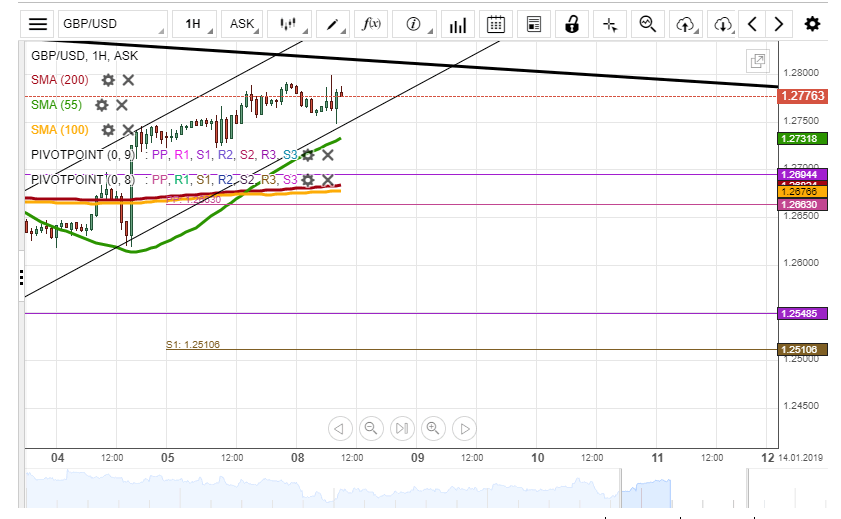Shift chart left with round arrow button
This screenshot has height=519, width=841.
340,429
